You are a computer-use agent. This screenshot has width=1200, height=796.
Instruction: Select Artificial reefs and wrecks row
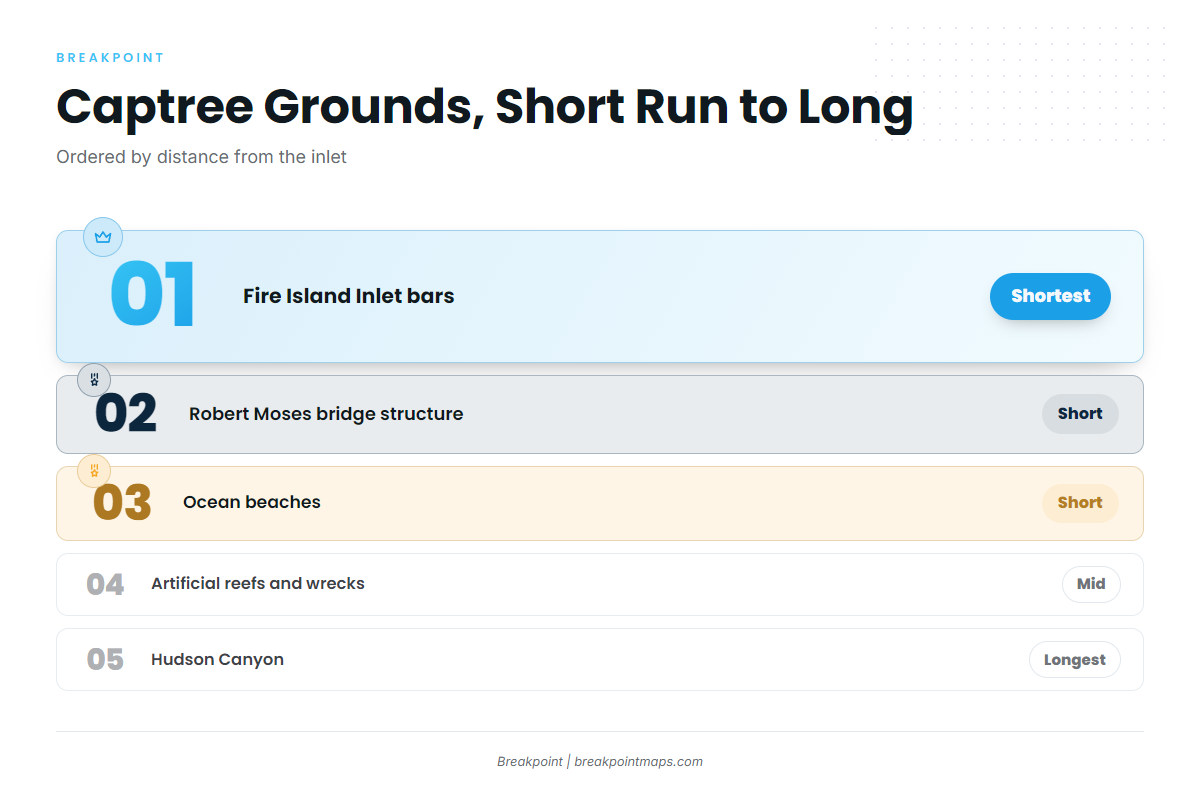pos(600,584)
